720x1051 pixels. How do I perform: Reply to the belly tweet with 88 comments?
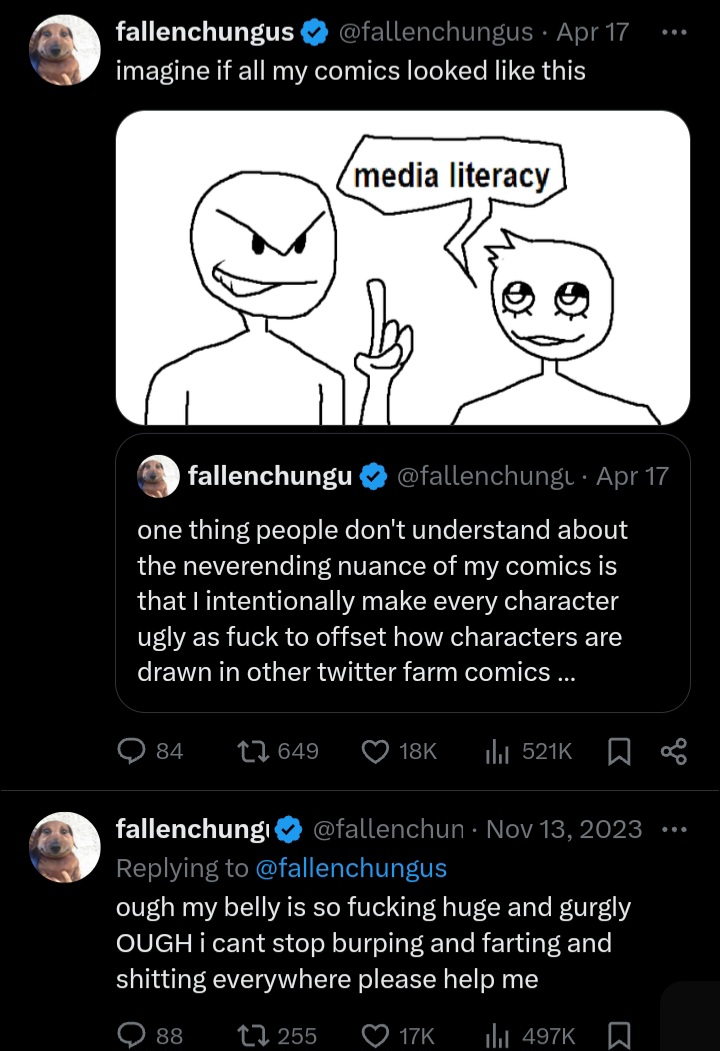click(x=130, y=1036)
